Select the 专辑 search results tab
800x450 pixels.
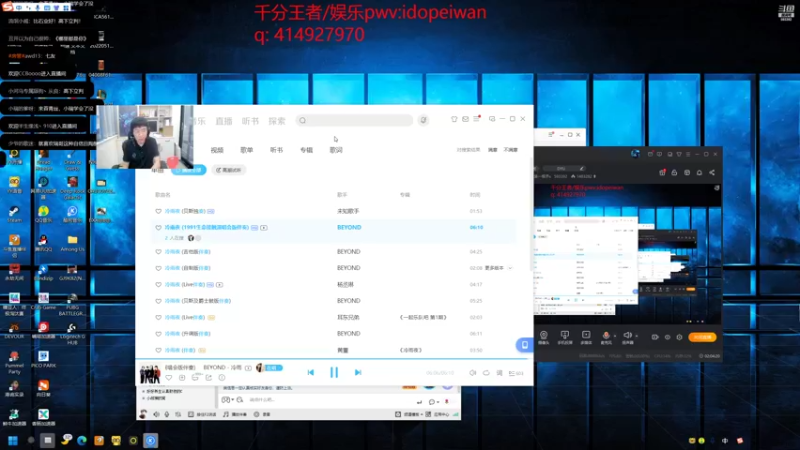point(306,150)
